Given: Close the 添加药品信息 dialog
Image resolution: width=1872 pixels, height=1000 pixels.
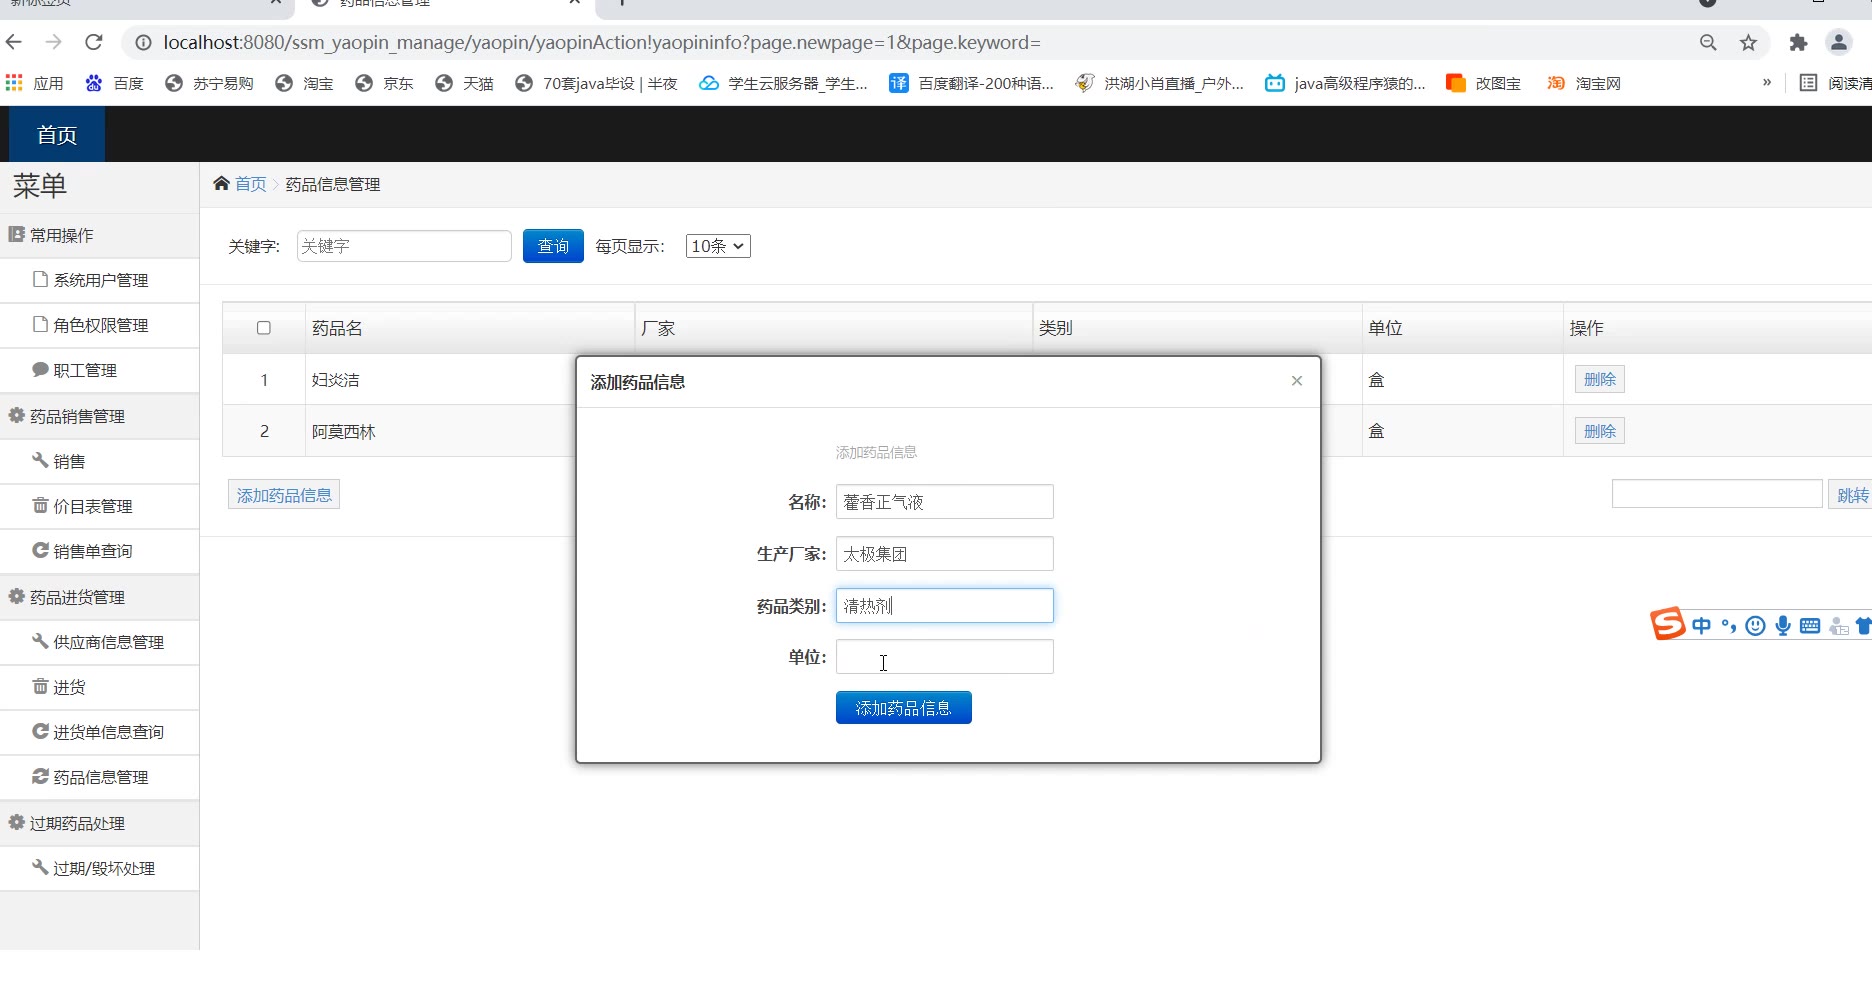Looking at the screenshot, I should pos(1296,381).
